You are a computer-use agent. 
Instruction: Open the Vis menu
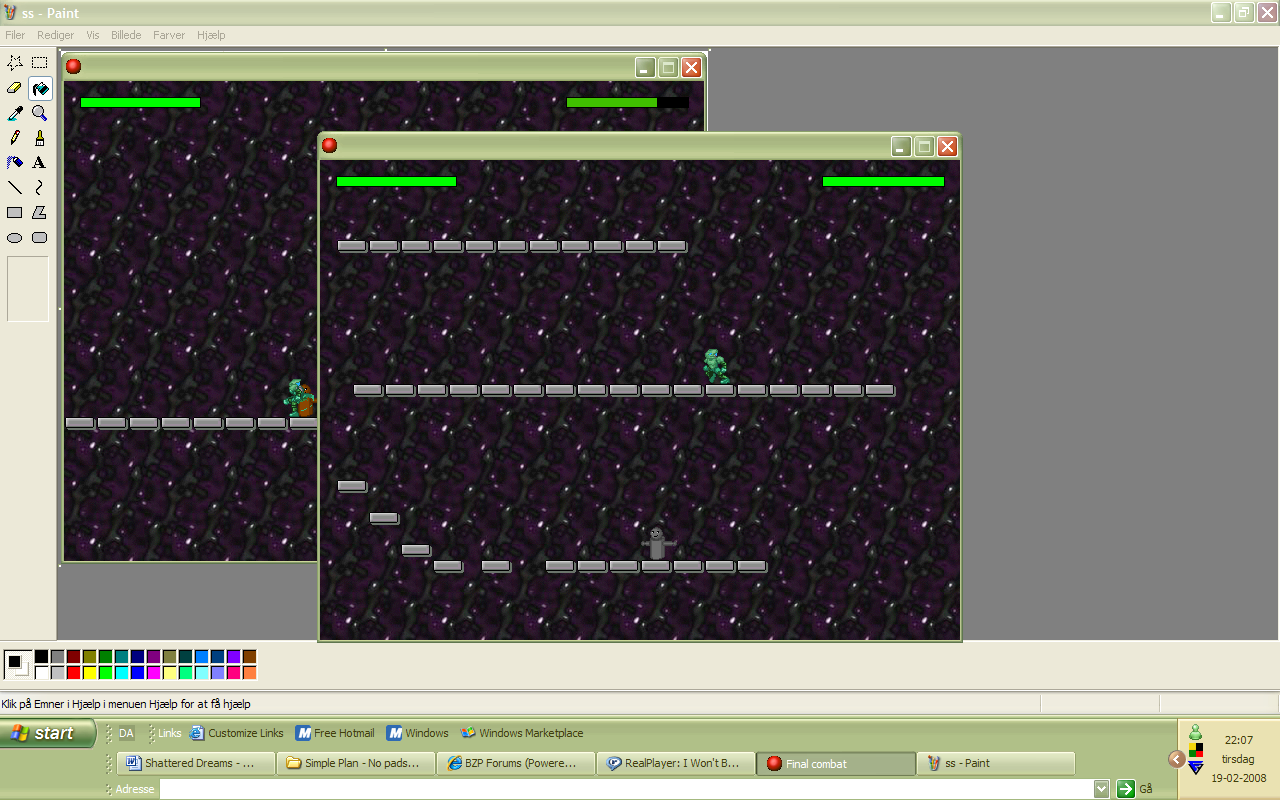point(93,35)
